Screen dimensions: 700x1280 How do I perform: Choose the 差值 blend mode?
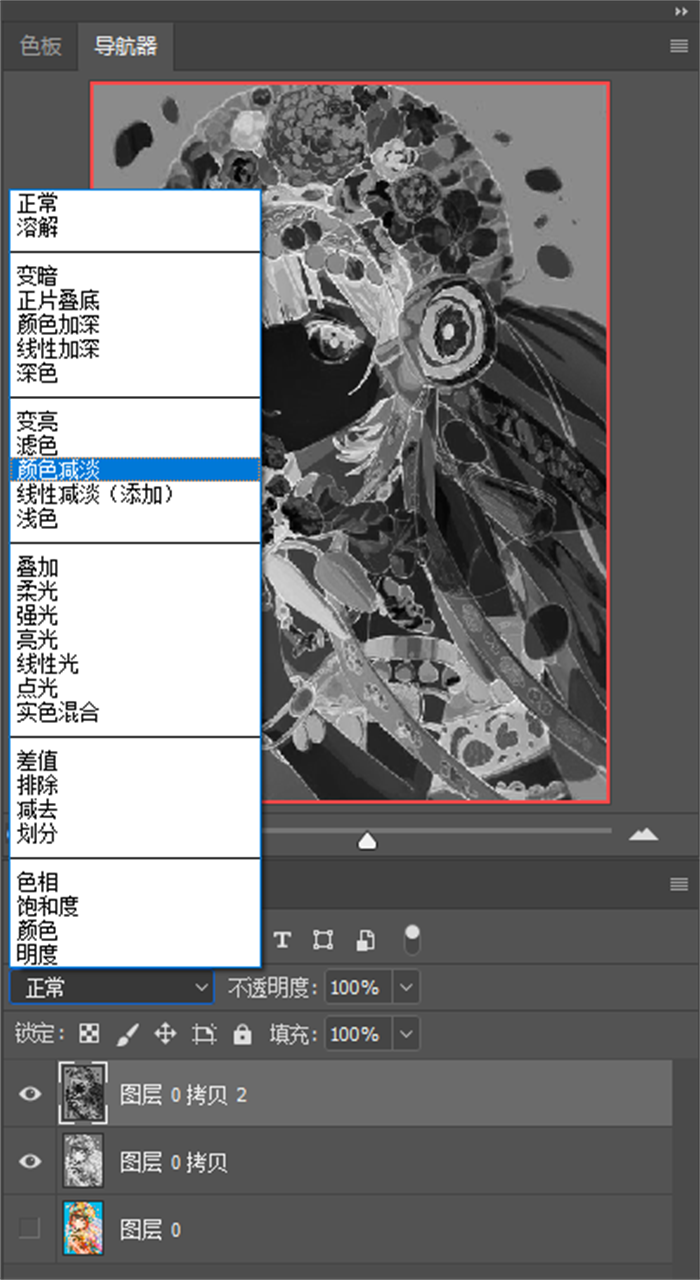[135, 761]
